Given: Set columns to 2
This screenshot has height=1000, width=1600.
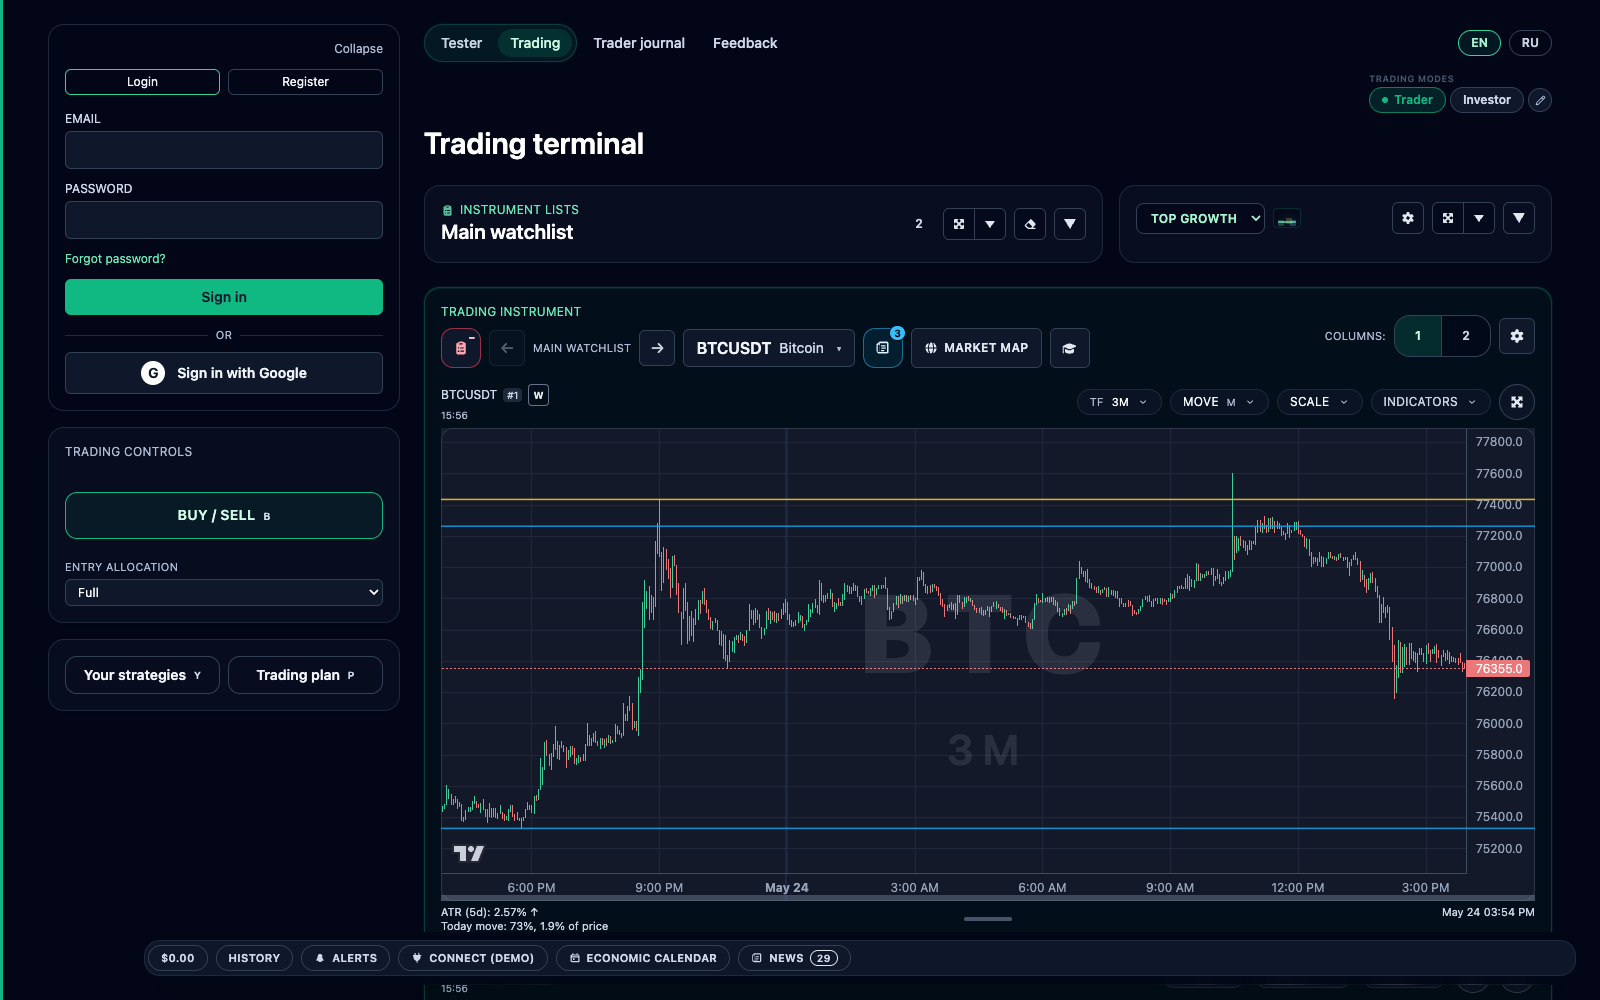Looking at the screenshot, I should click(x=1466, y=336).
